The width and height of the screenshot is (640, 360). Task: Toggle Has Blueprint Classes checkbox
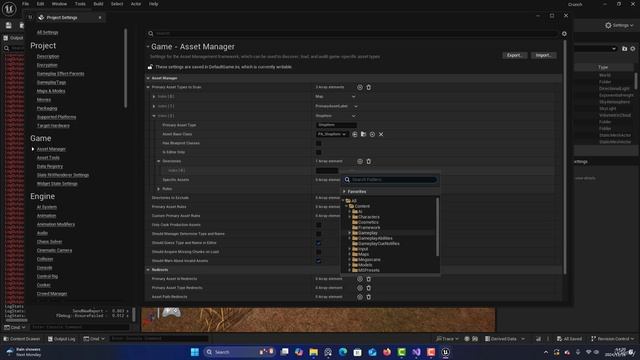click(x=318, y=143)
